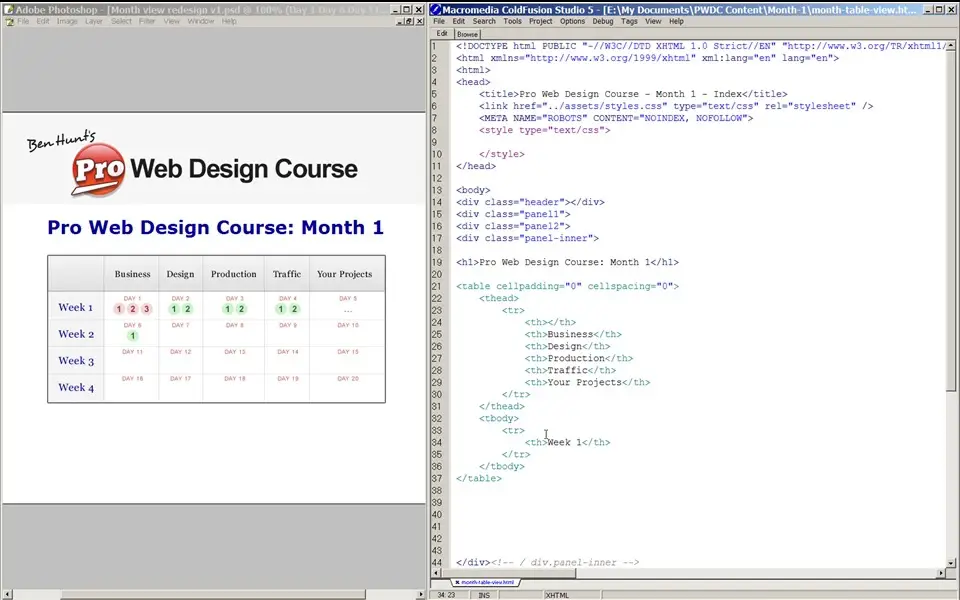The width and height of the screenshot is (960, 600).
Task: Switch to the Browse tab in ColdFusion
Action: 467,34
